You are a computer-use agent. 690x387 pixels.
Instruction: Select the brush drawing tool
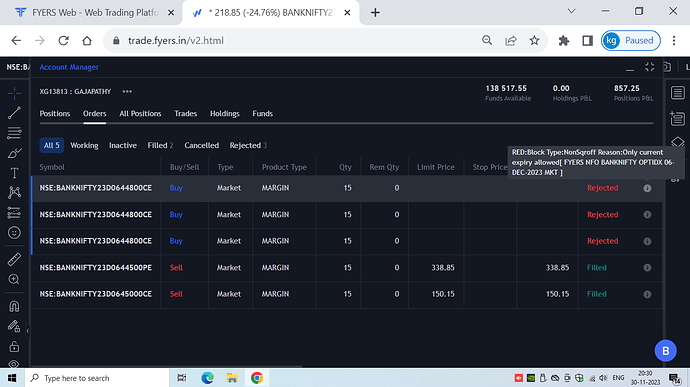coord(14,153)
